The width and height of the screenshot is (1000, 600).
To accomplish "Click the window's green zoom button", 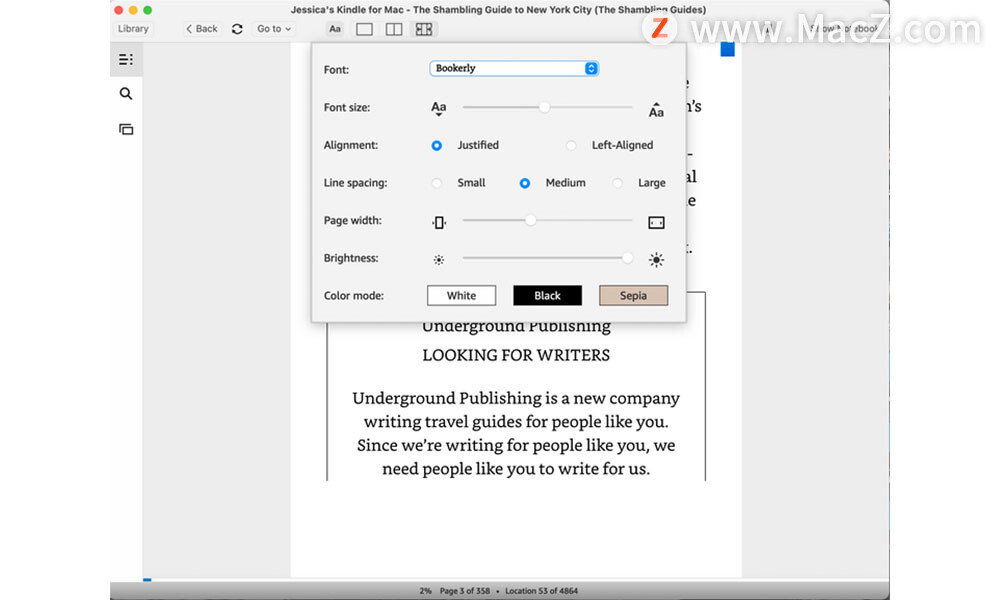I will 147,10.
